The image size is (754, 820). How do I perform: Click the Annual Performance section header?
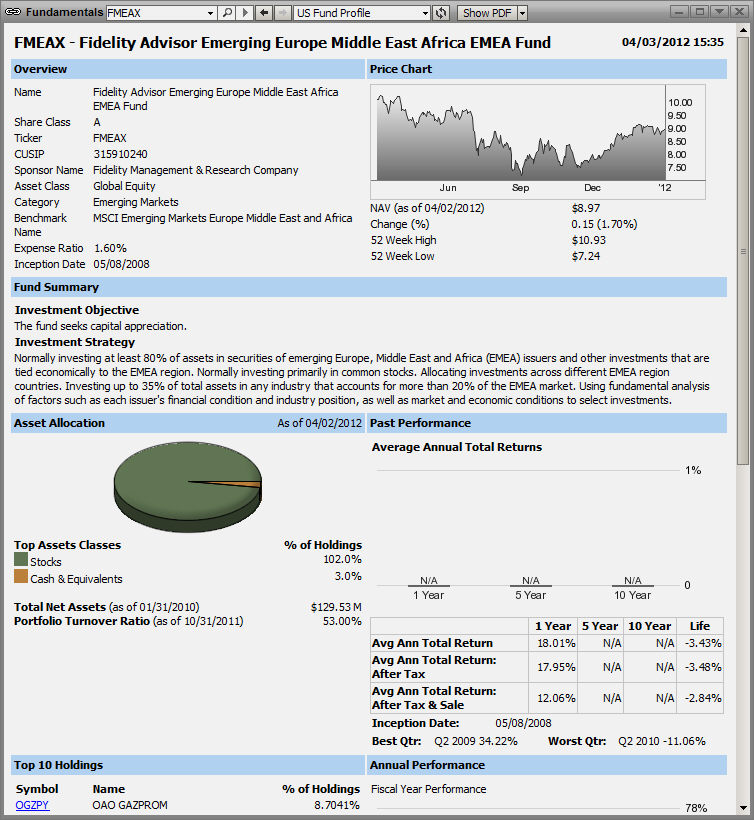click(x=547, y=765)
